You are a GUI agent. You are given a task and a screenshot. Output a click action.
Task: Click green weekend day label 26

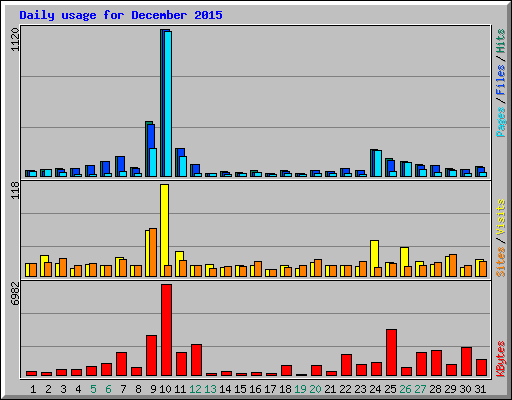point(405,389)
